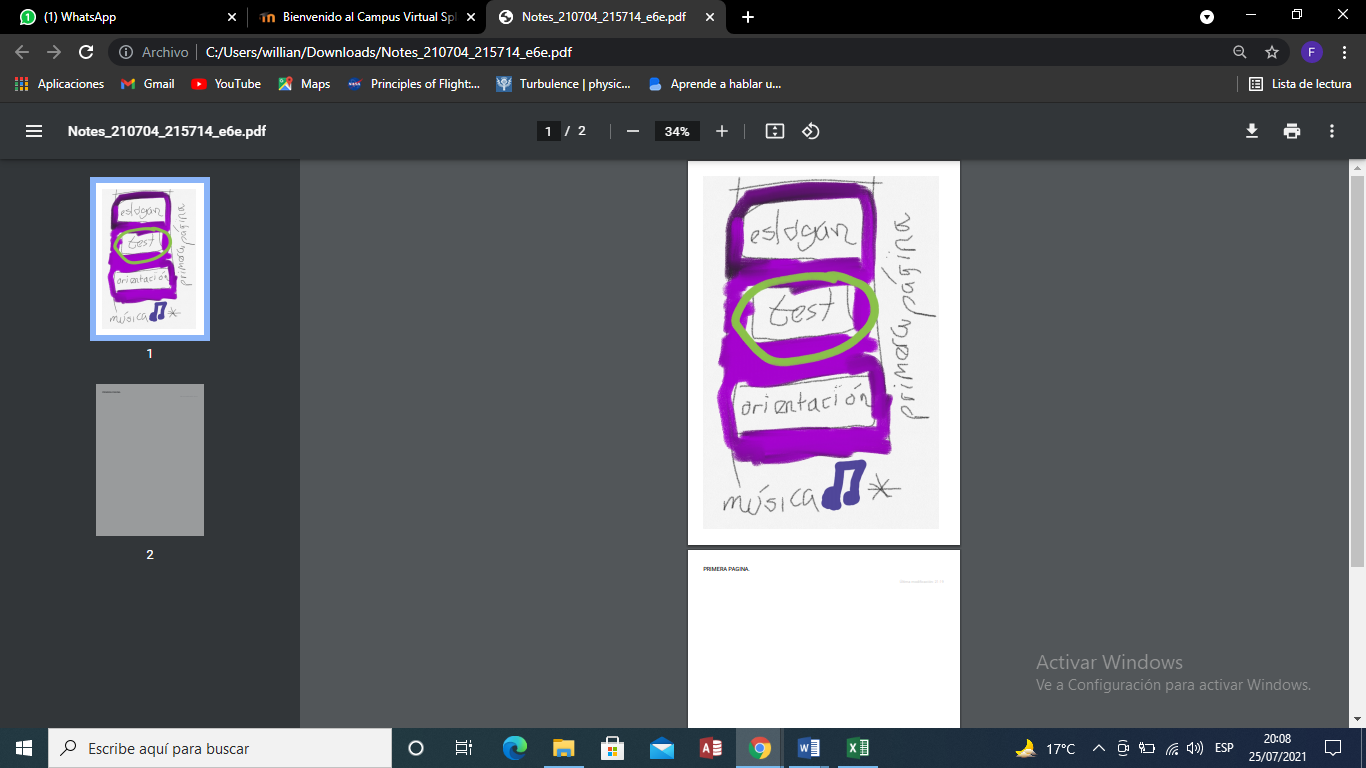Open Lista de lectura reading list
Viewport: 1366px width, 768px height.
[1300, 84]
